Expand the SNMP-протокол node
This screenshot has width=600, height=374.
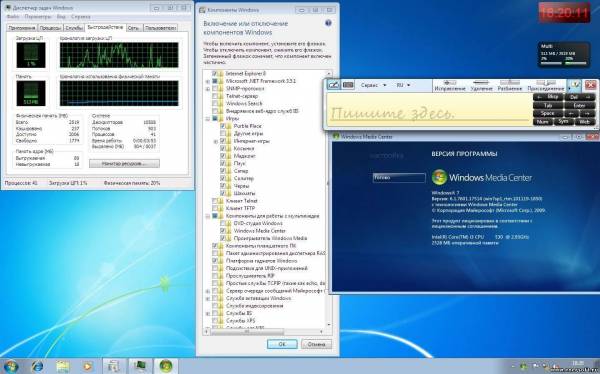click(207, 89)
